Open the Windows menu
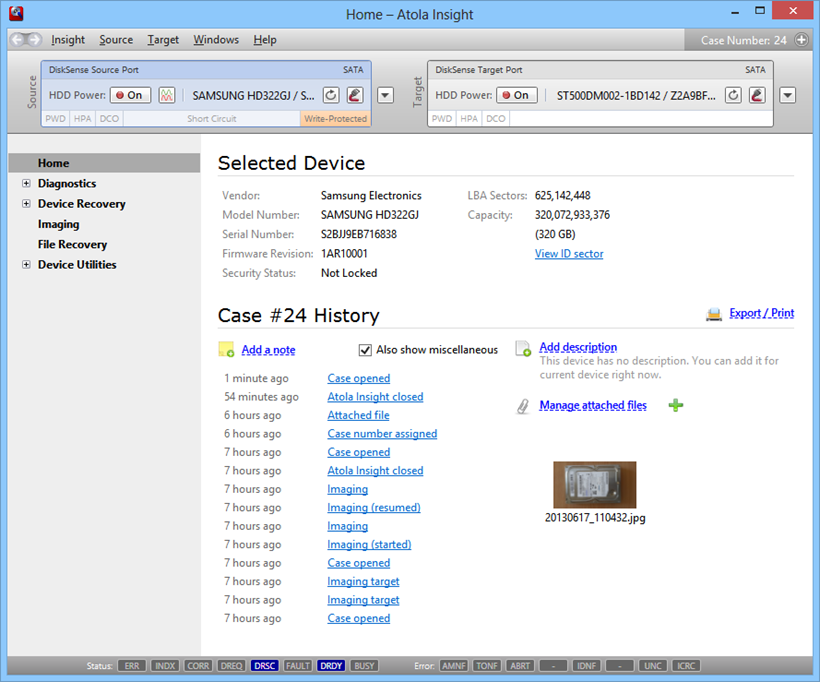This screenshot has height=682, width=820. pos(216,40)
